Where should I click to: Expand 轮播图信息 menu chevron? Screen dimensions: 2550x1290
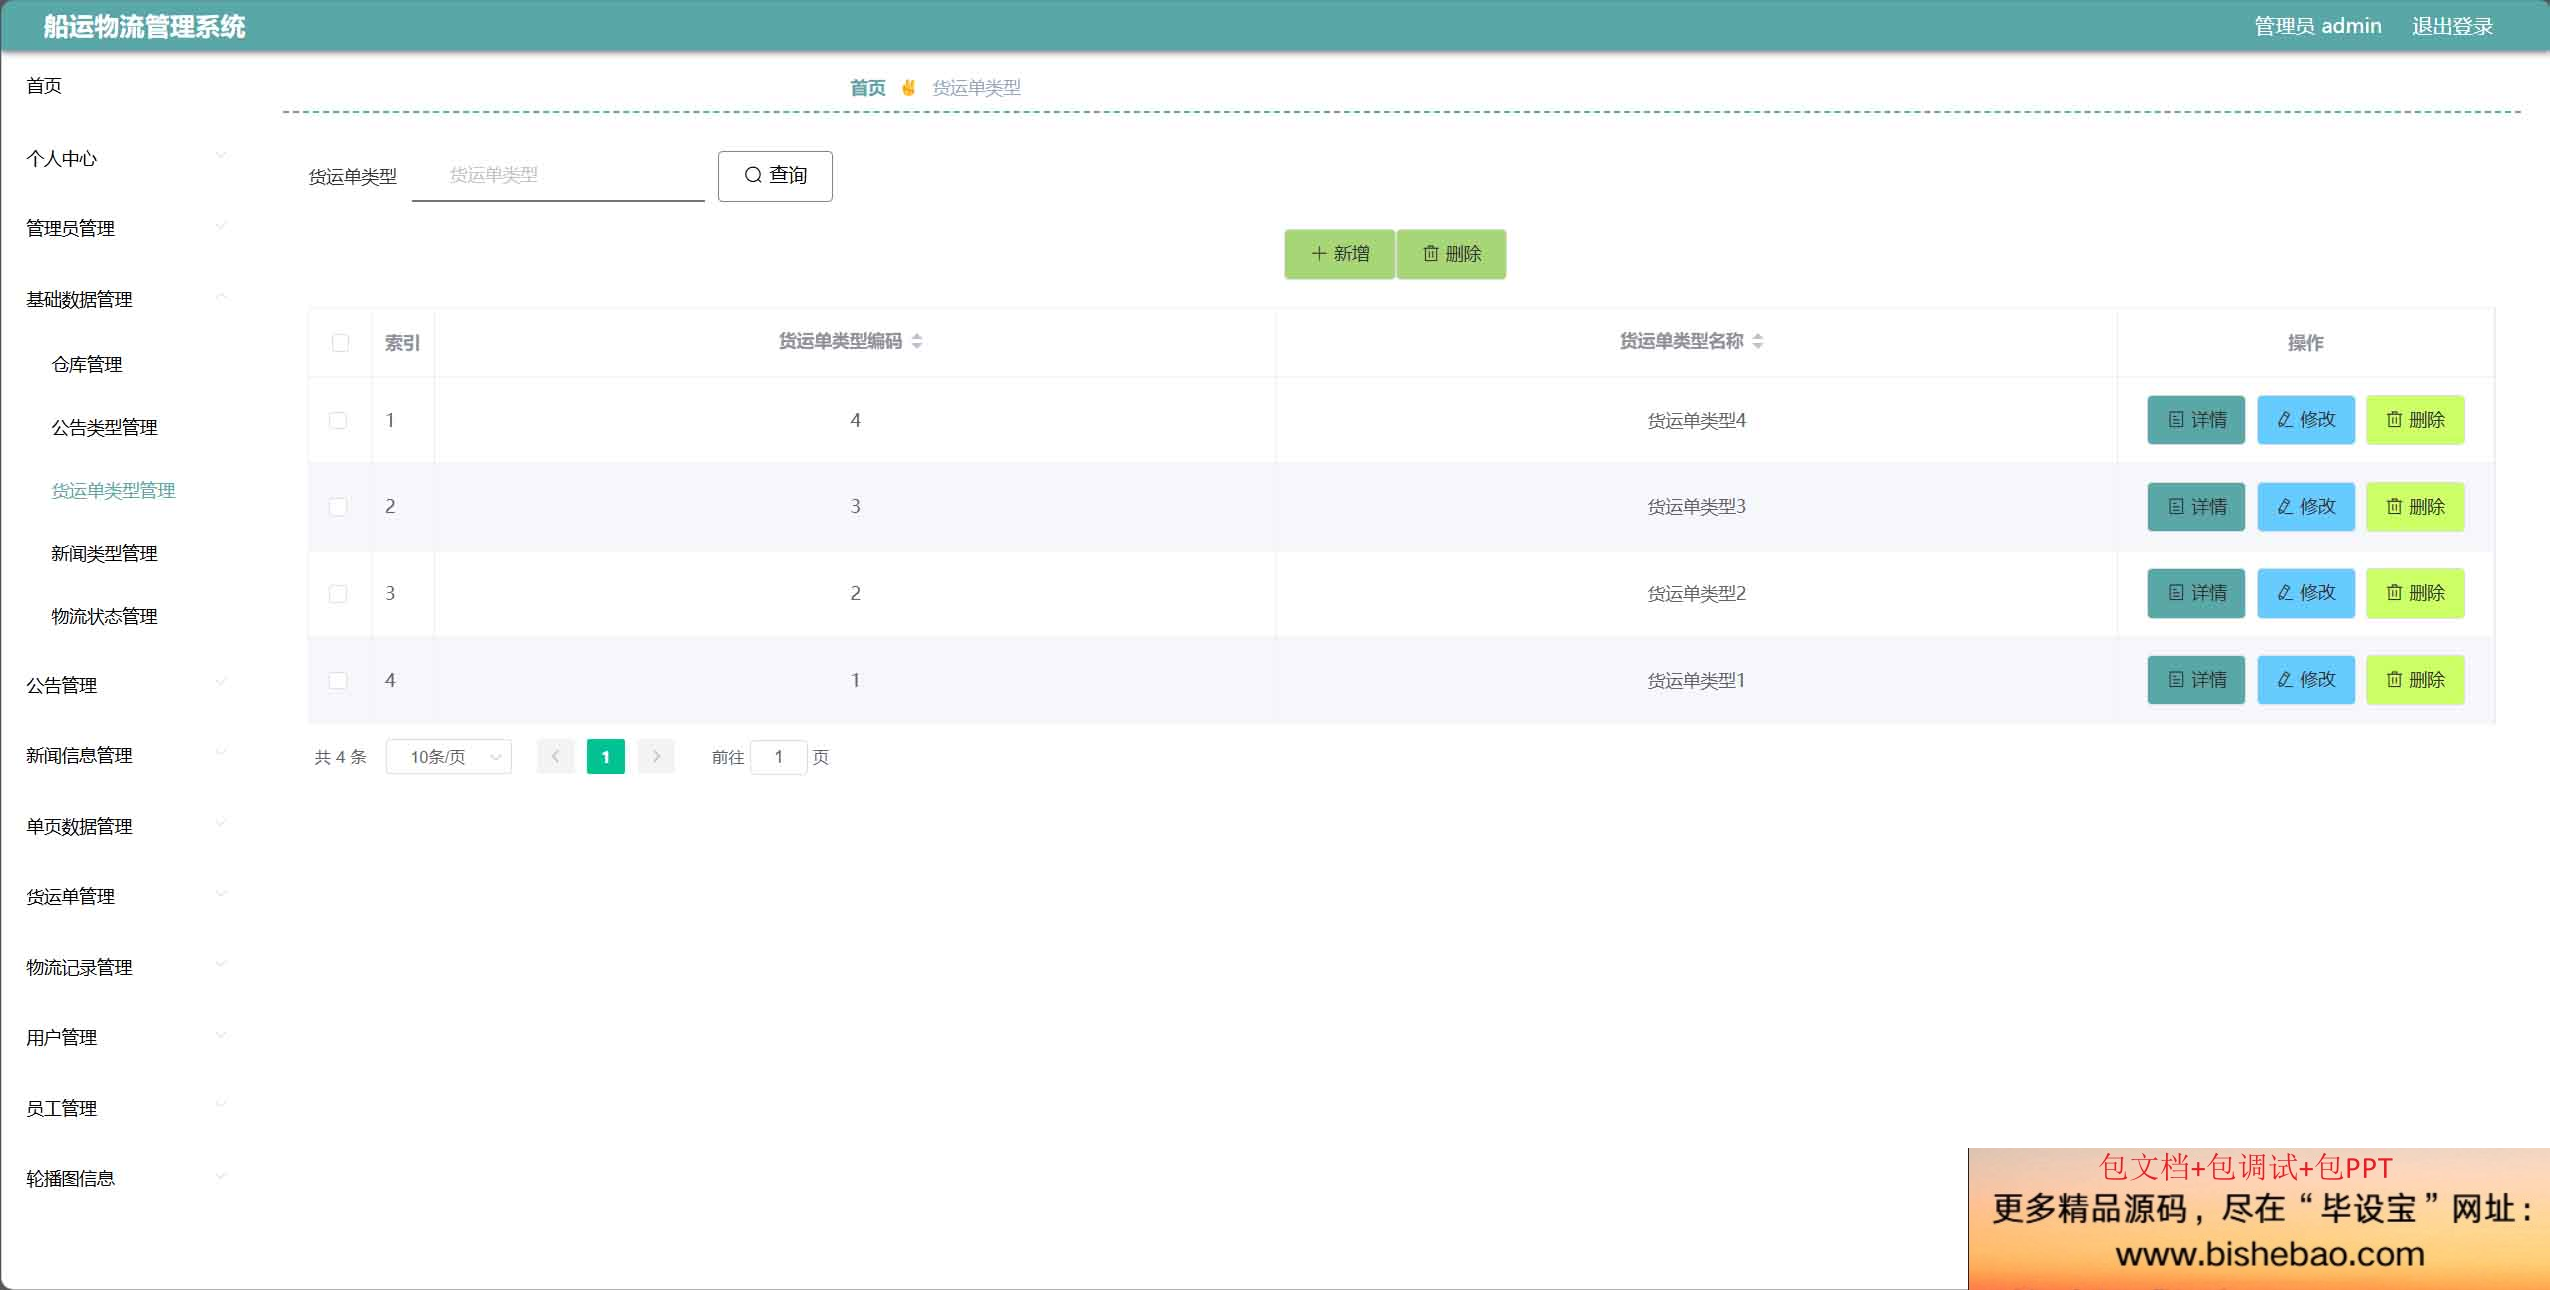coord(221,1175)
